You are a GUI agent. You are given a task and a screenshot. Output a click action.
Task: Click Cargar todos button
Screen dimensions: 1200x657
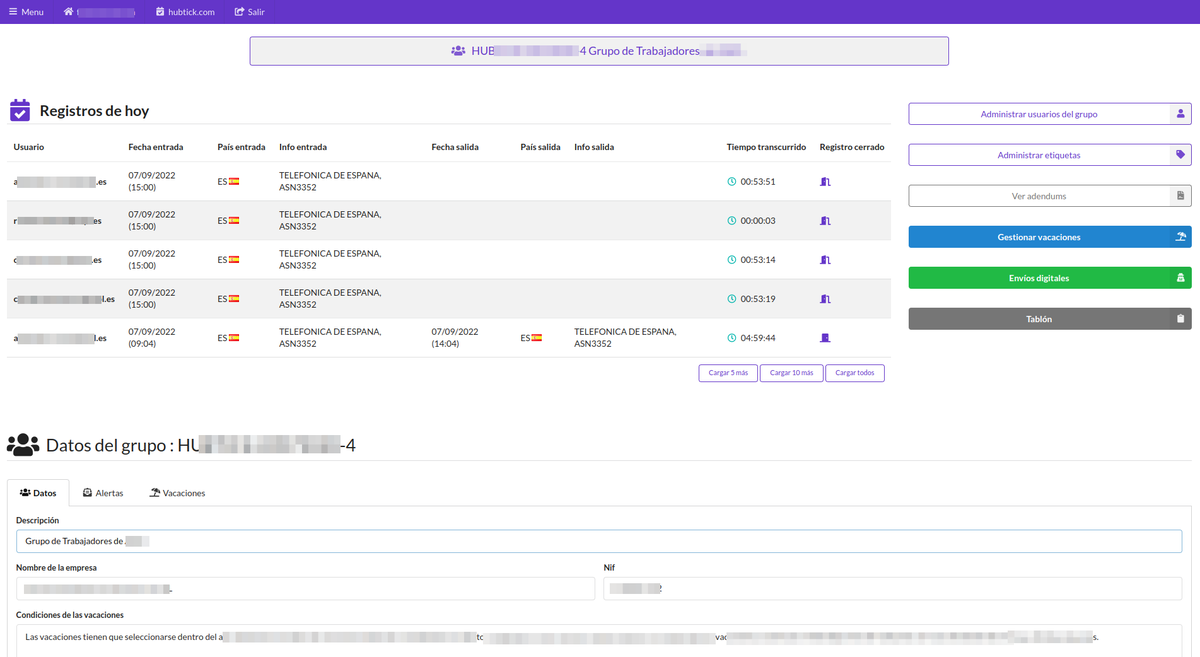coord(855,373)
